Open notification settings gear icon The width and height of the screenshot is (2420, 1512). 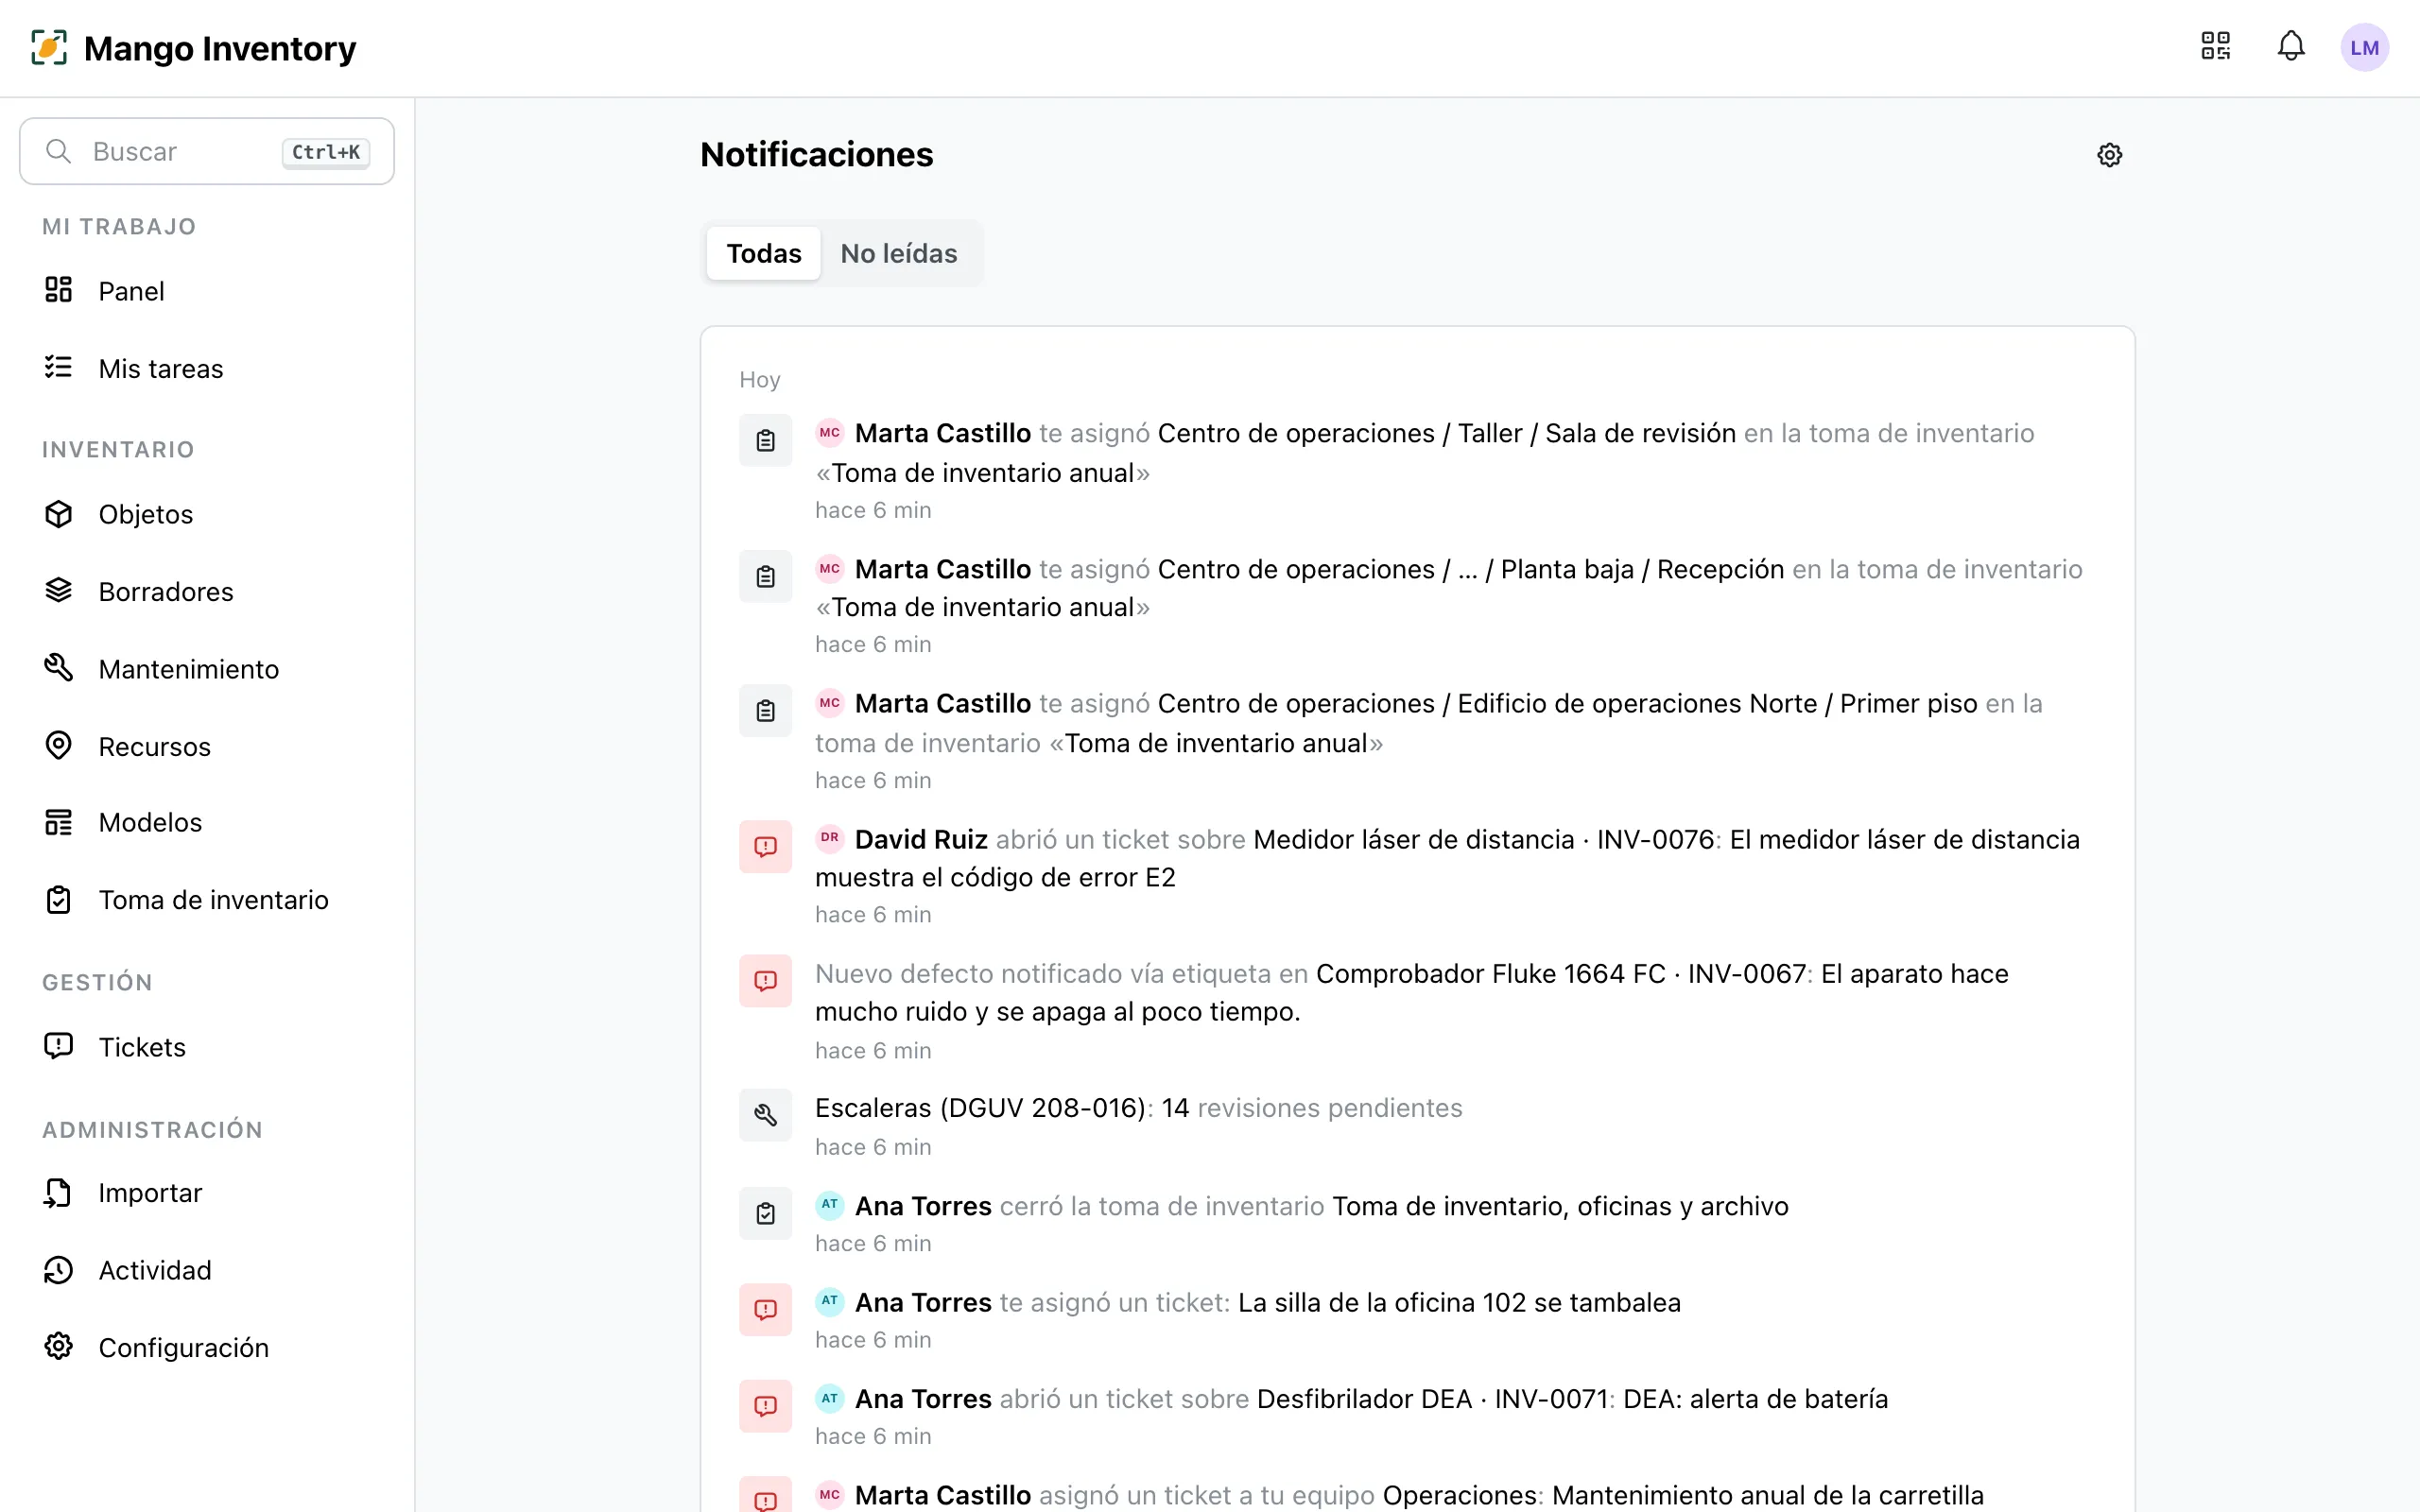[x=2109, y=155]
